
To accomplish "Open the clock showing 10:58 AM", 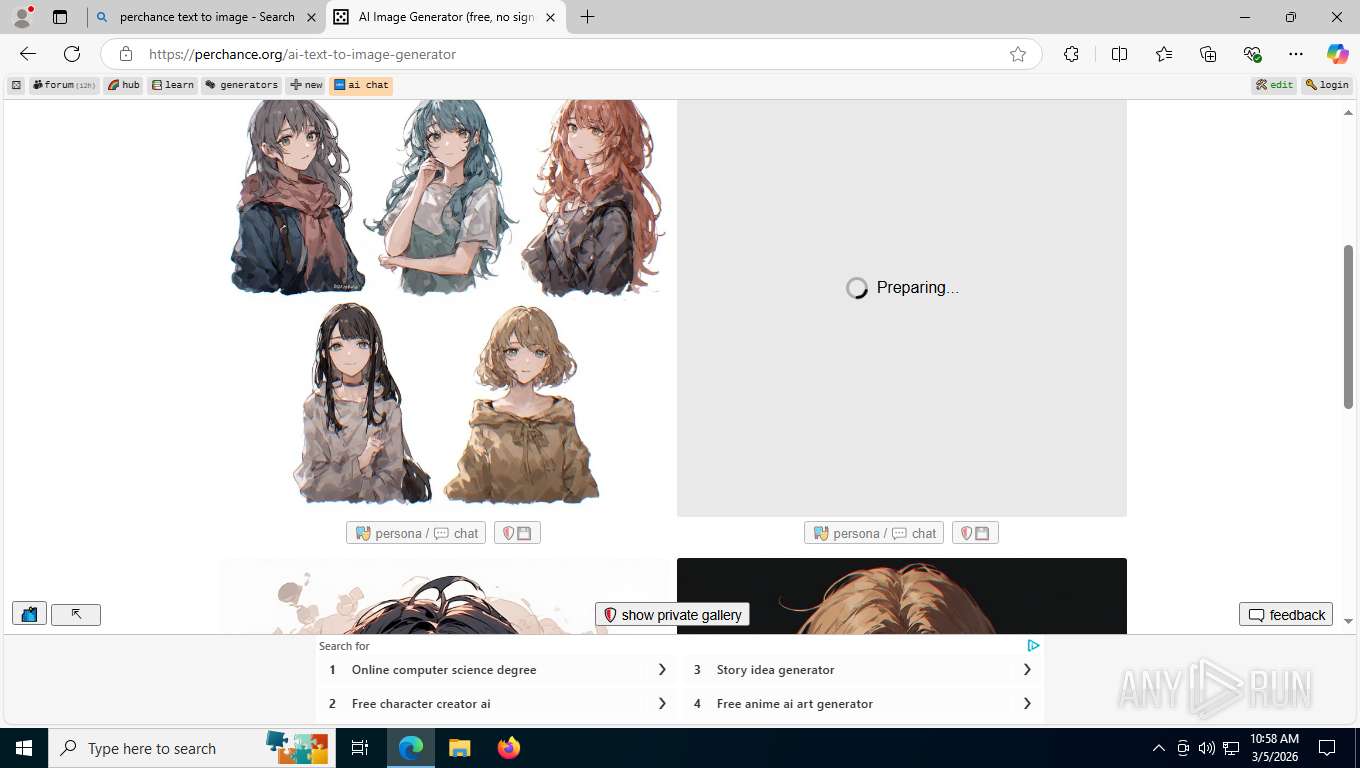I will tap(1274, 748).
